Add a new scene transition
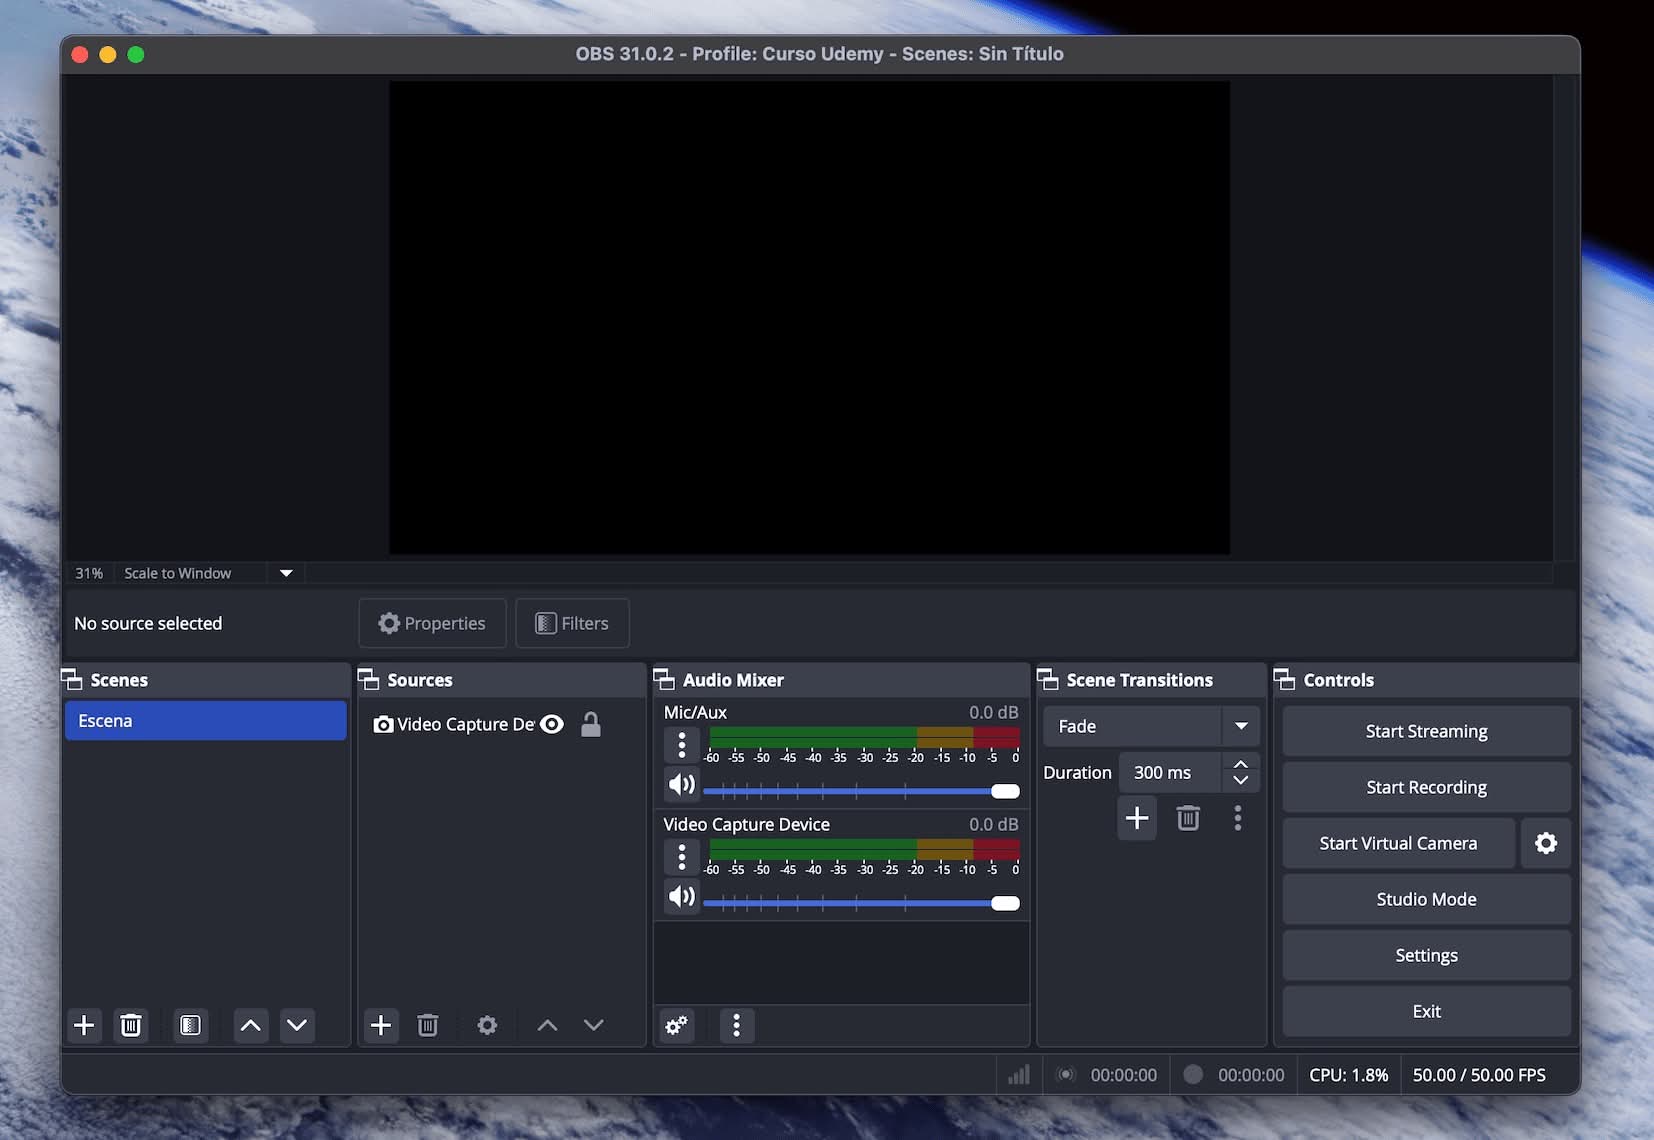This screenshot has height=1140, width=1654. 1137,818
